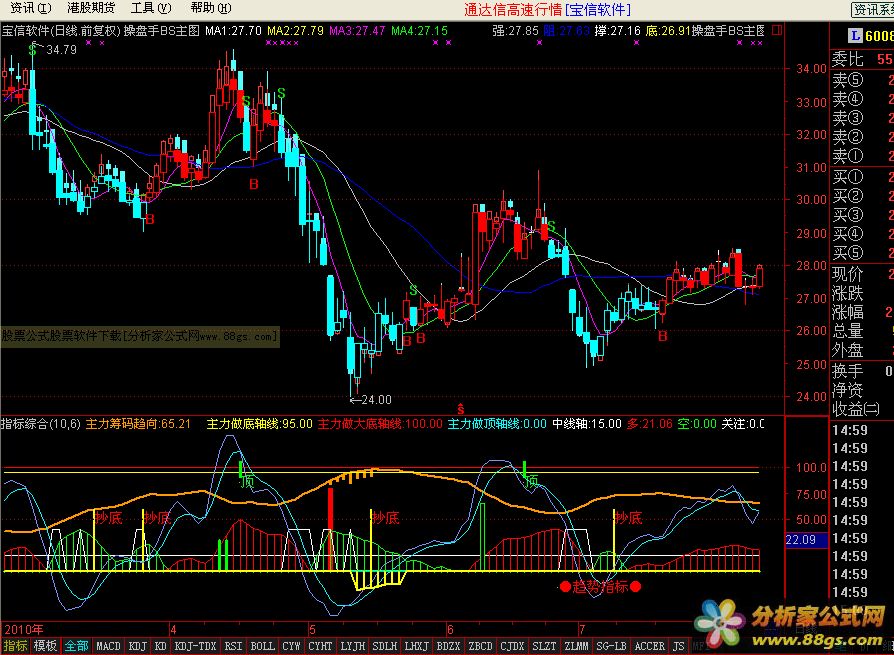The width and height of the screenshot is (894, 655).
Task: Select the ZBCD indicator tab
Action: coord(481,646)
